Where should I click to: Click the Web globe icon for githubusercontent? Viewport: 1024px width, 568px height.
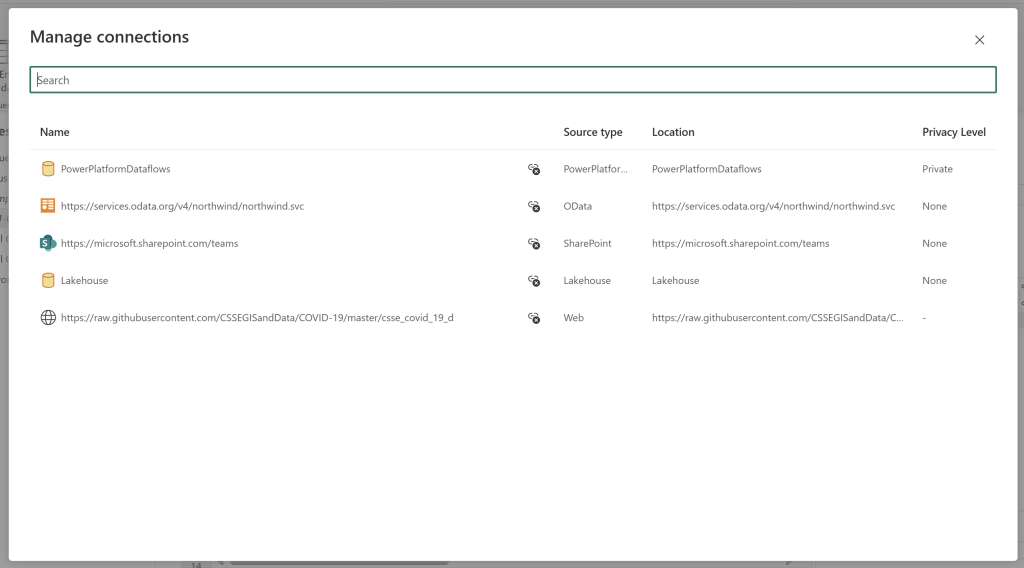pyautogui.click(x=48, y=318)
